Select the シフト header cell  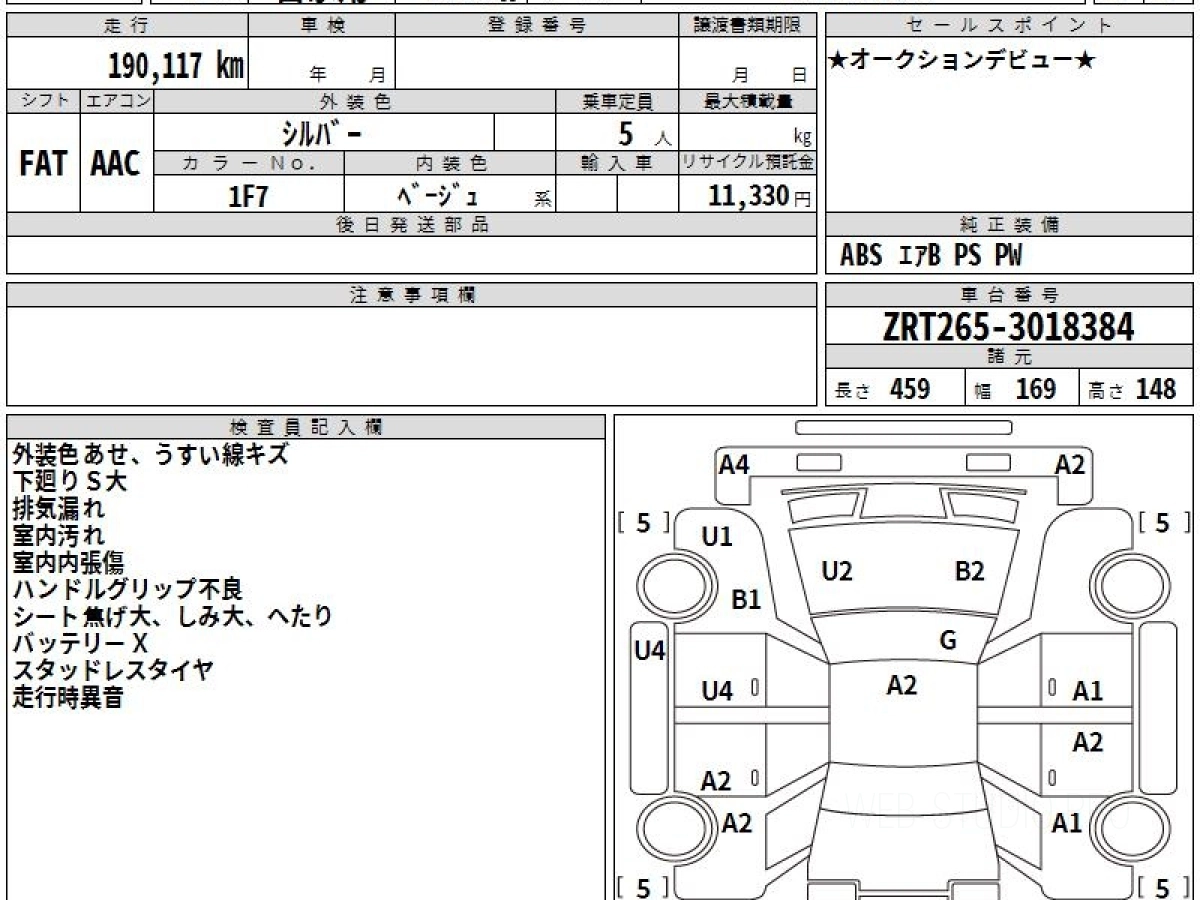[x=44, y=101]
